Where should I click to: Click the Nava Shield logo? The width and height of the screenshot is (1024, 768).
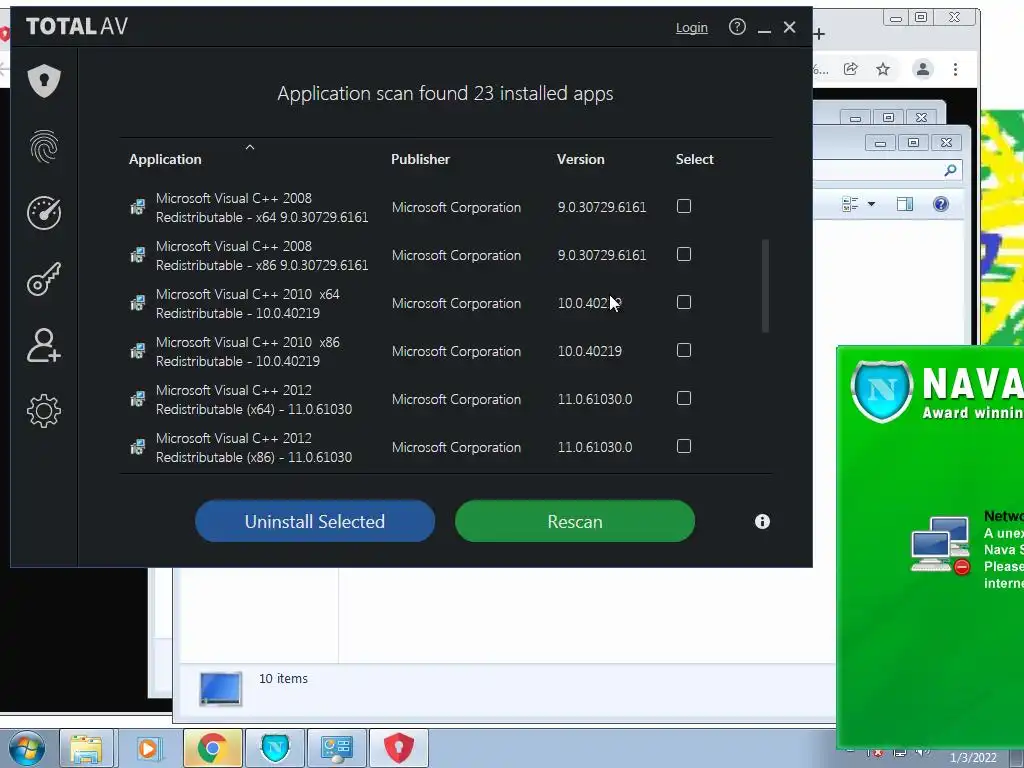(882, 391)
